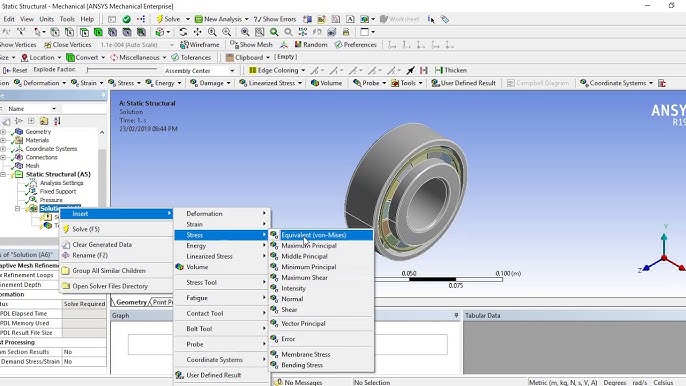The width and height of the screenshot is (686, 386).
Task: Click the tree sort icon
Action: click(x=57, y=121)
